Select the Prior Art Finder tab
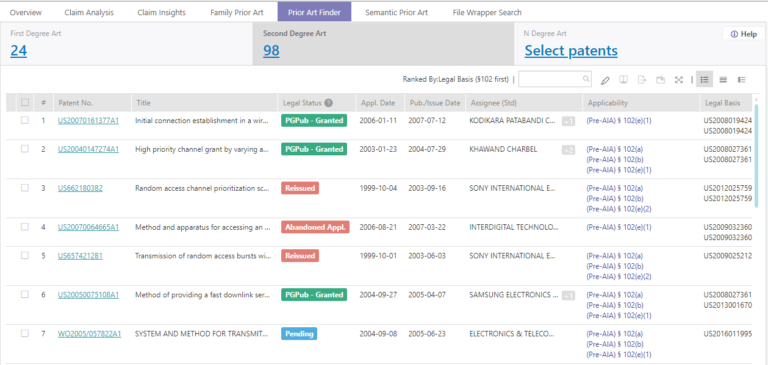The height and width of the screenshot is (365, 768). [x=314, y=12]
